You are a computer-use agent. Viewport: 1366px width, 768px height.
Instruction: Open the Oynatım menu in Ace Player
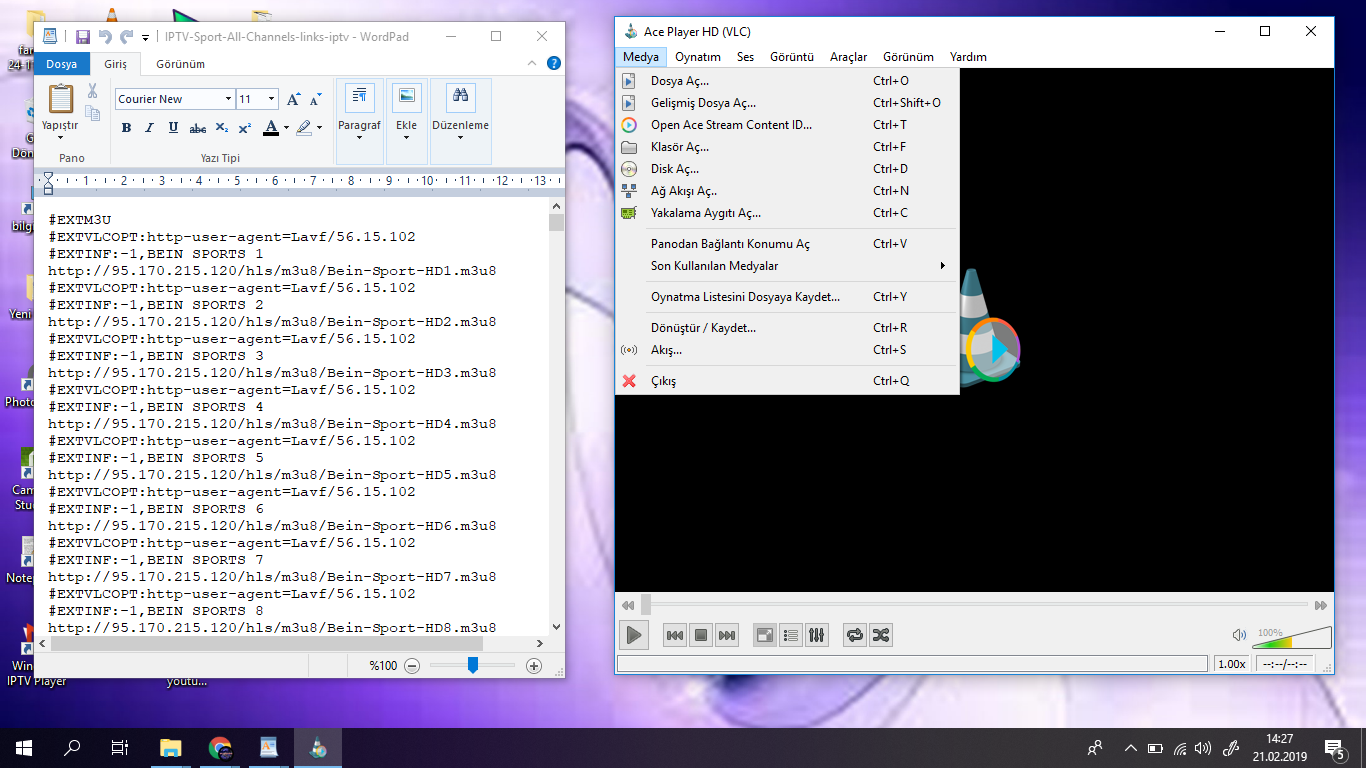[x=698, y=57]
